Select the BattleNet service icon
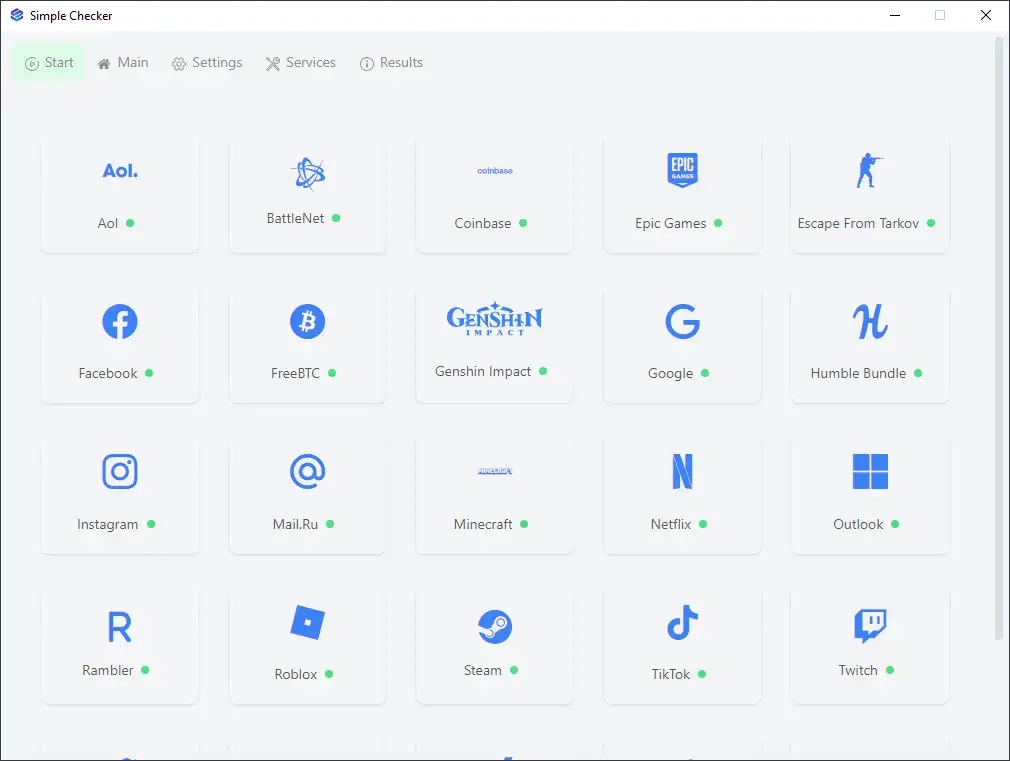1010x761 pixels. [307, 174]
